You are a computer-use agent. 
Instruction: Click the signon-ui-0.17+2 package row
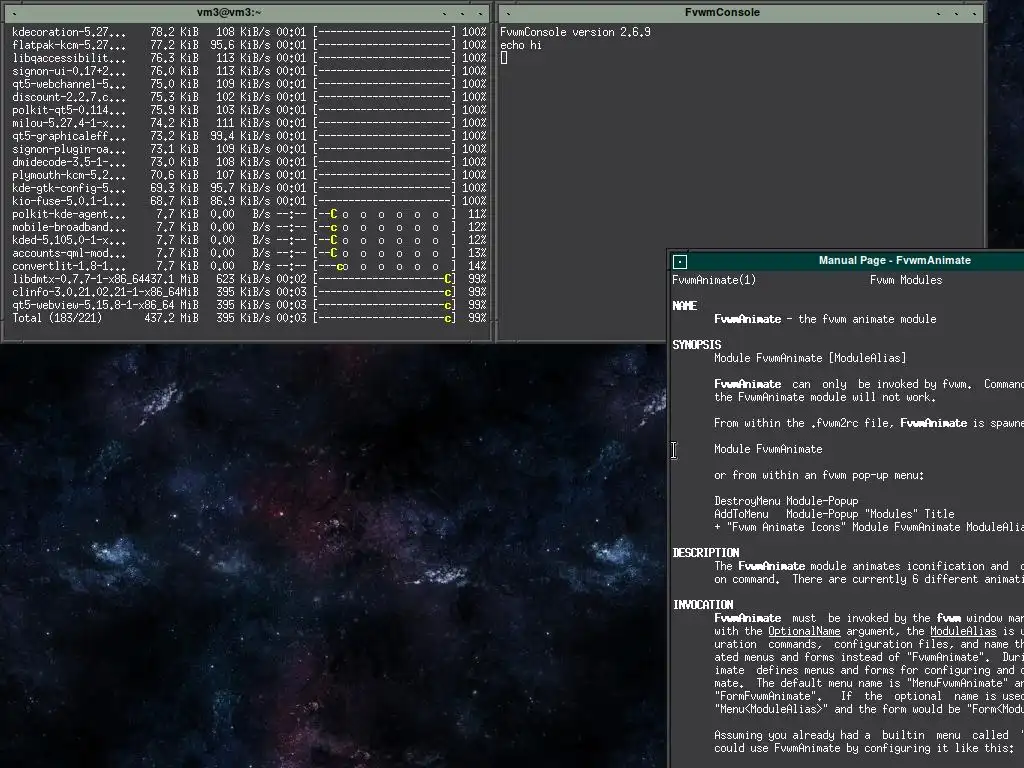[x=249, y=71]
